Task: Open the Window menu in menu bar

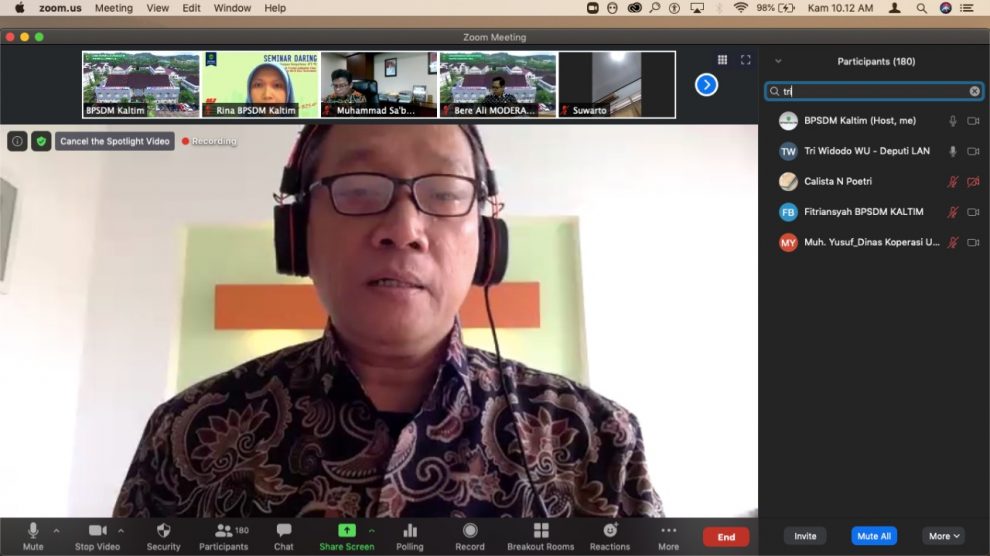Action: point(232,8)
